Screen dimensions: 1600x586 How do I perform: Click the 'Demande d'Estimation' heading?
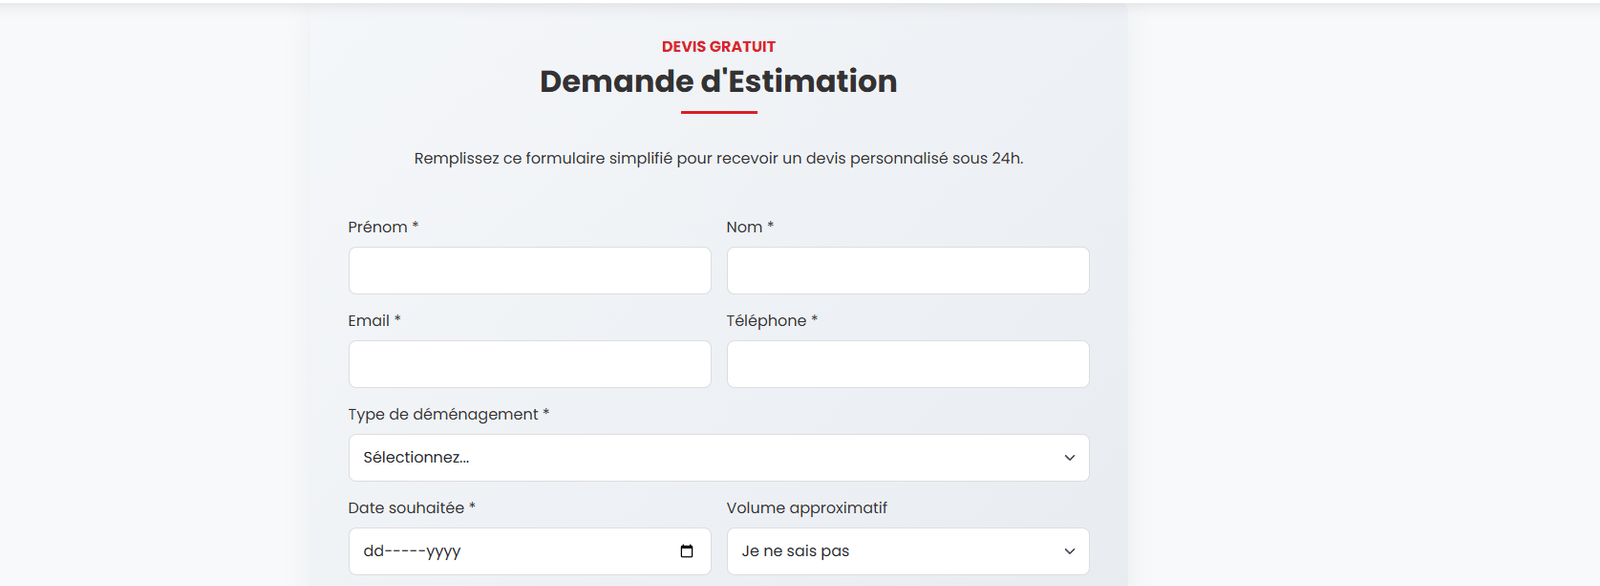pyautogui.click(x=718, y=81)
